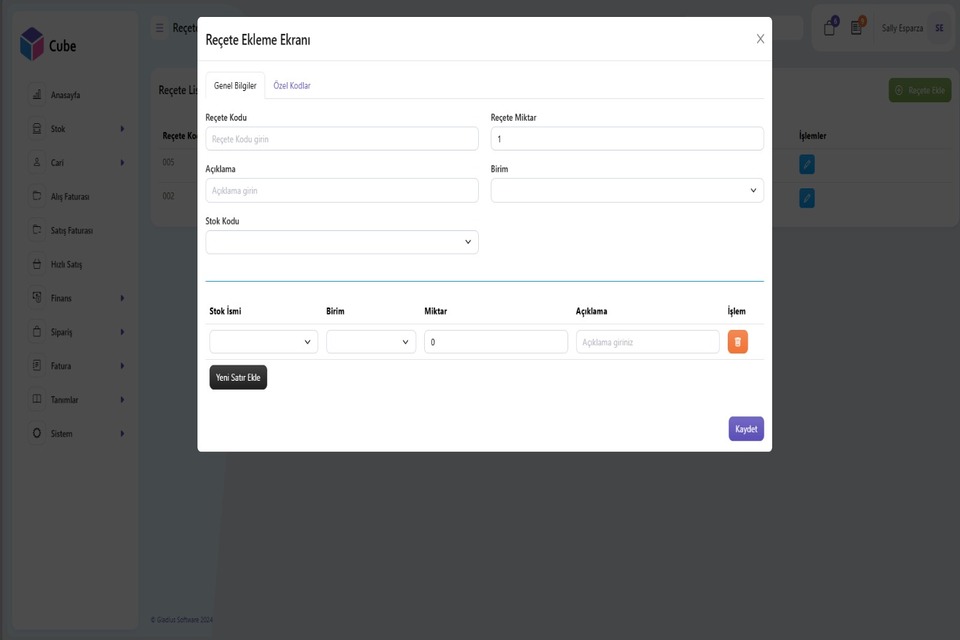960x640 pixels.
Task: Select the Genel Bilgiler tab
Action: (x=235, y=86)
